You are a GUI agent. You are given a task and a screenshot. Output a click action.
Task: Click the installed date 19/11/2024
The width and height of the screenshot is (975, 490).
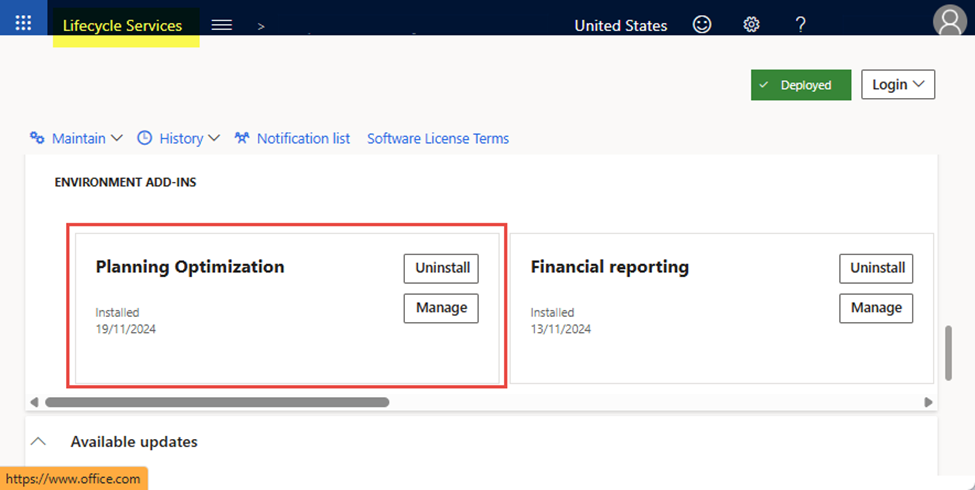126,330
